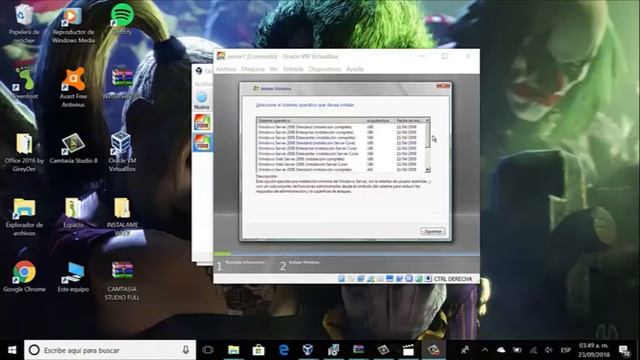Open the Reproductor de Windows Media shortcut

(73, 25)
